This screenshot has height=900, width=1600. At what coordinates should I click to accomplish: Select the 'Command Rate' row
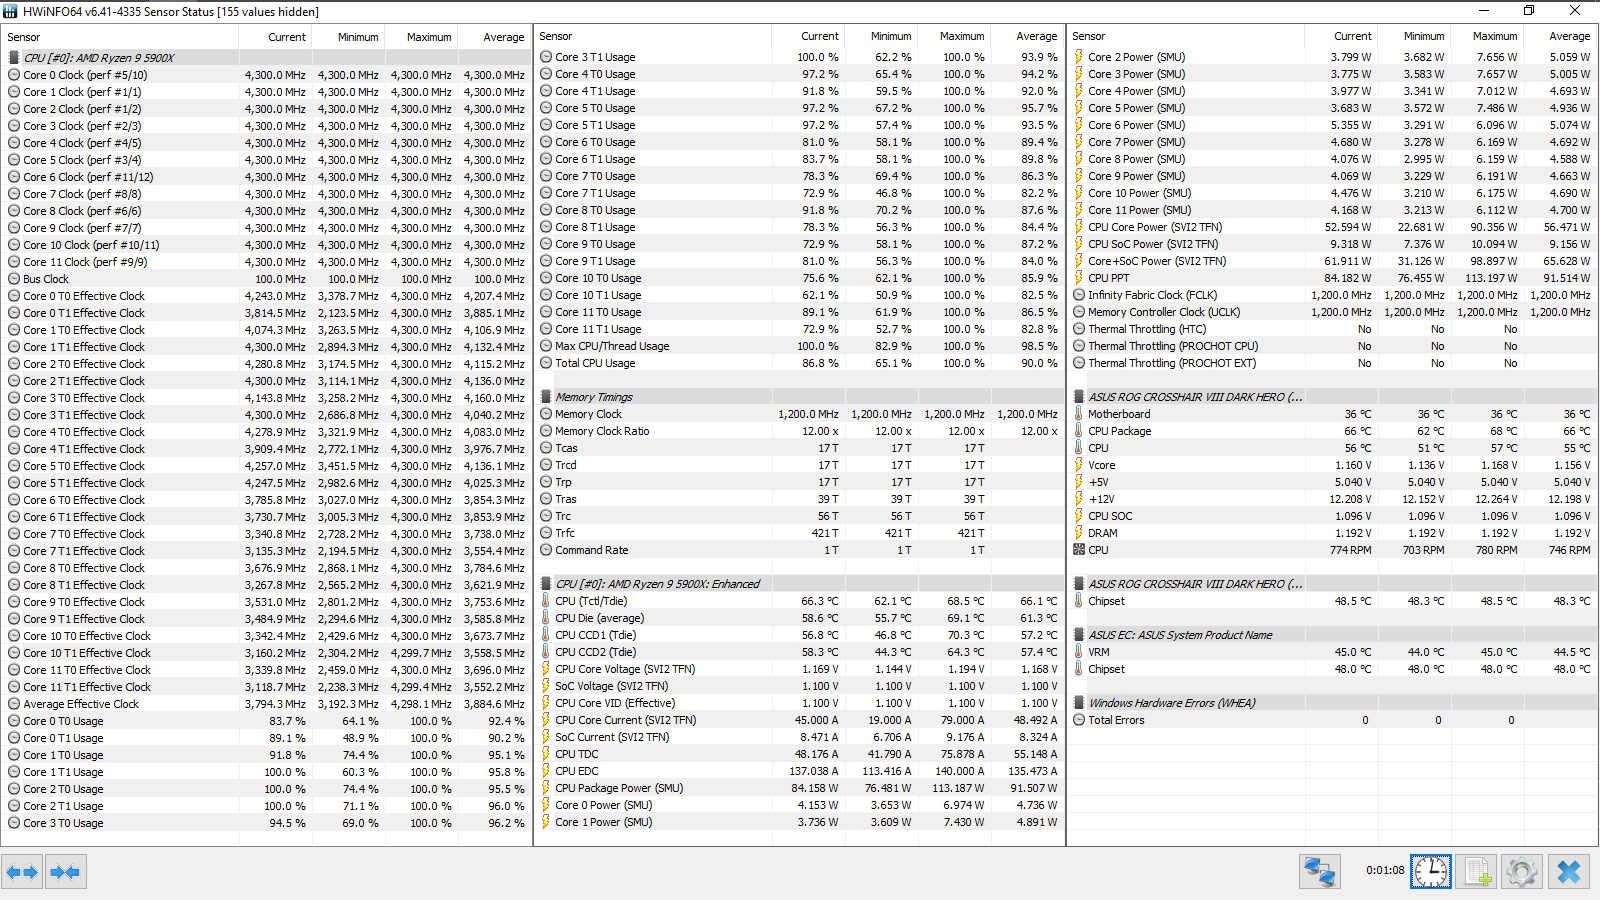coord(799,550)
